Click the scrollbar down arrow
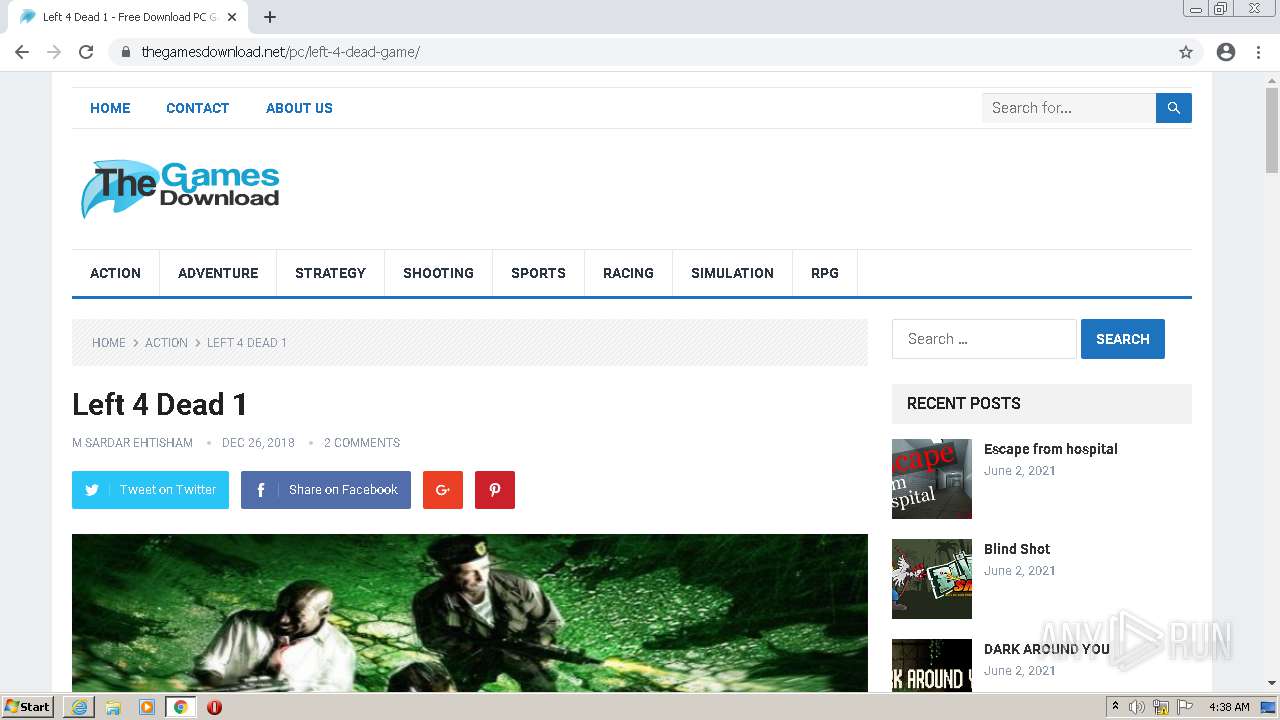 pyautogui.click(x=1272, y=684)
